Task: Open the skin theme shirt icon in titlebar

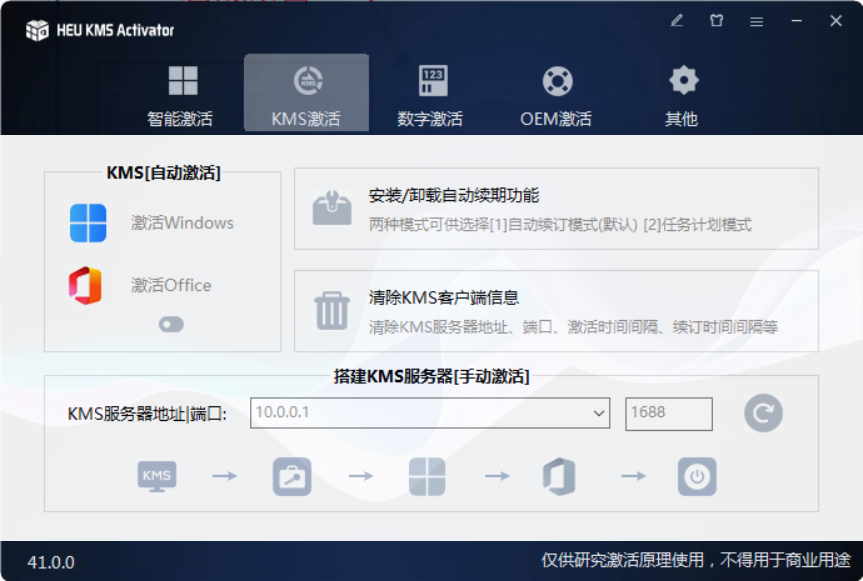Action: 716,20
